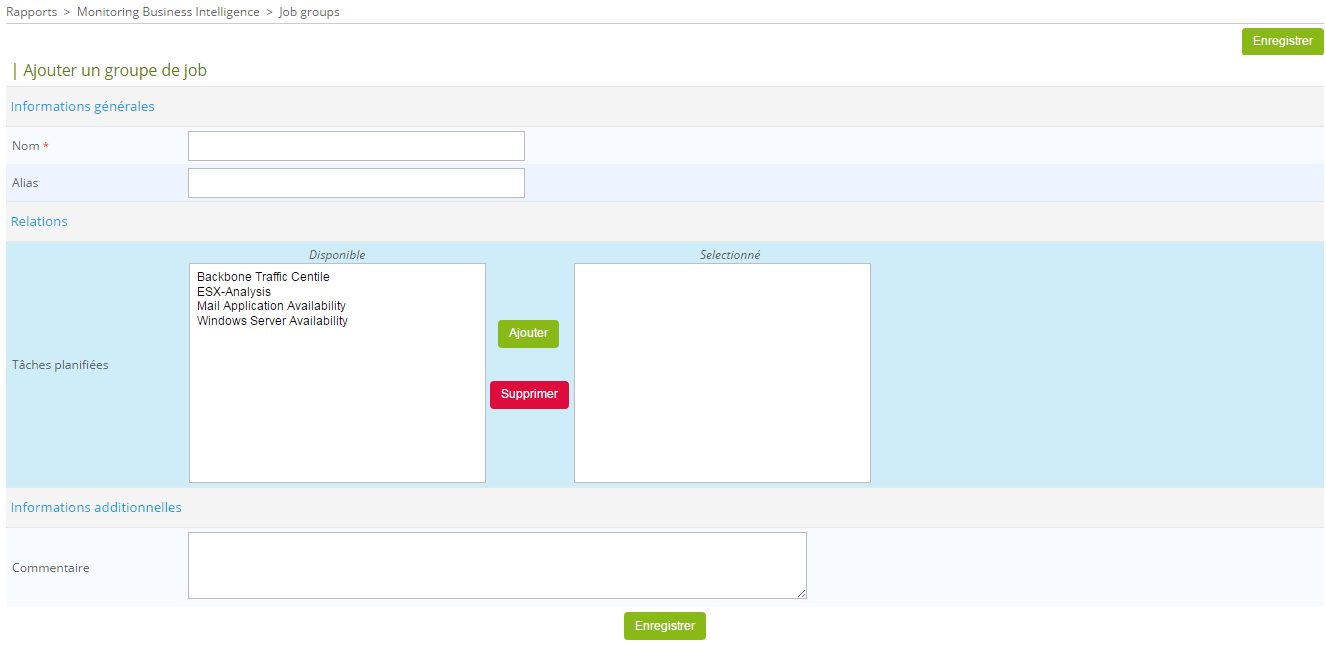The width and height of the screenshot is (1326, 645).
Task: Choose ESX-Analysis from available tasks
Action: pyautogui.click(x=234, y=292)
